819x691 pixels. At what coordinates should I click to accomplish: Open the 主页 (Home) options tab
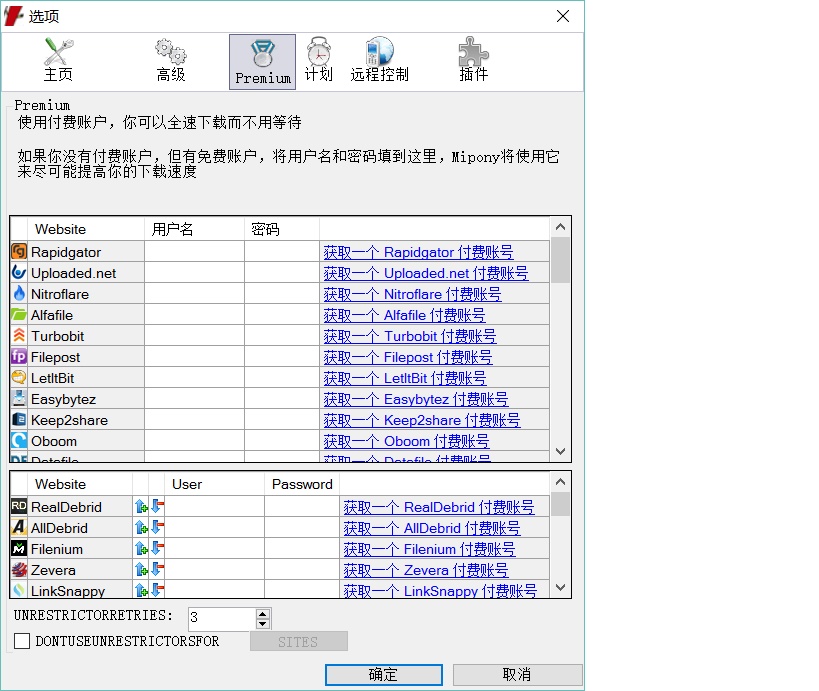click(x=58, y=62)
